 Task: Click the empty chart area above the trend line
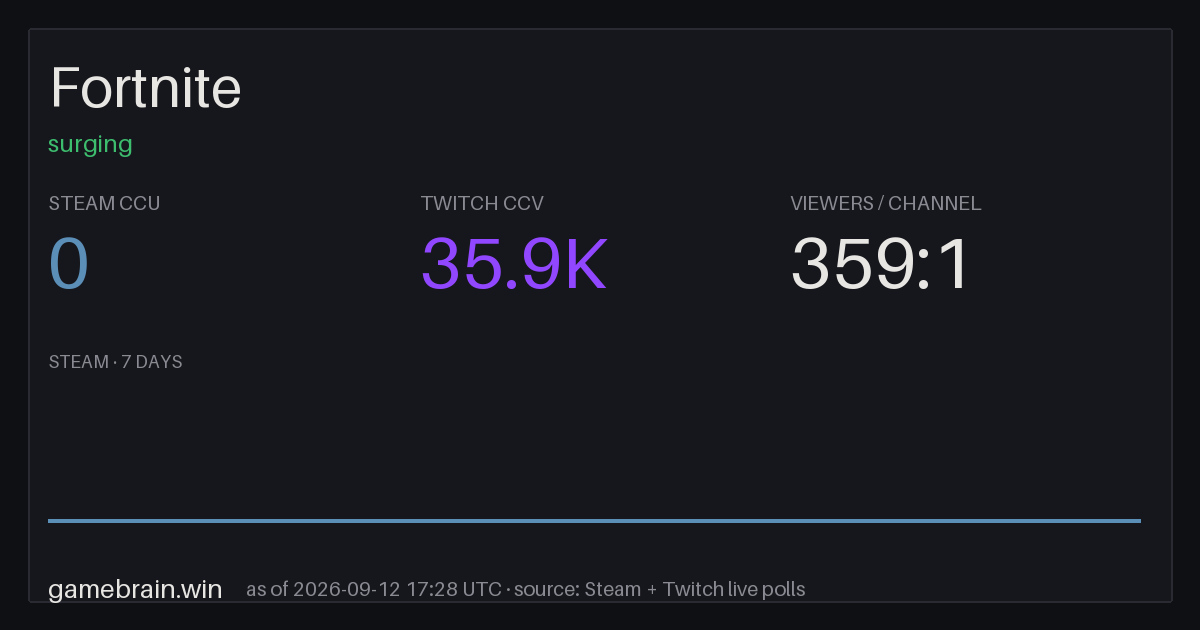(594, 445)
